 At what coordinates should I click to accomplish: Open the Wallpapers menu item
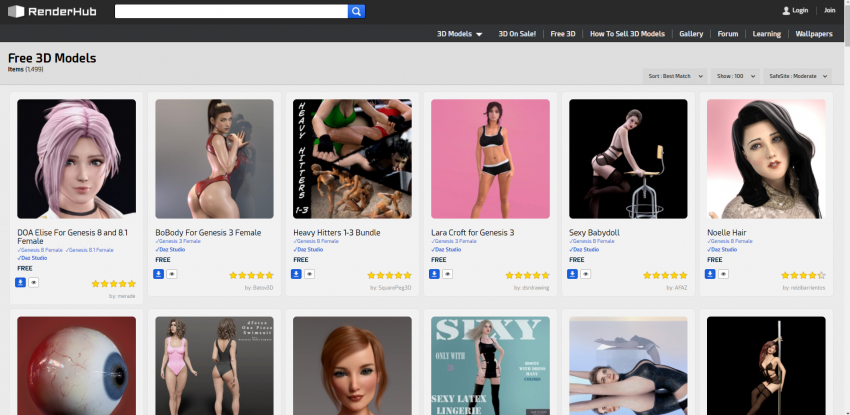(x=814, y=34)
